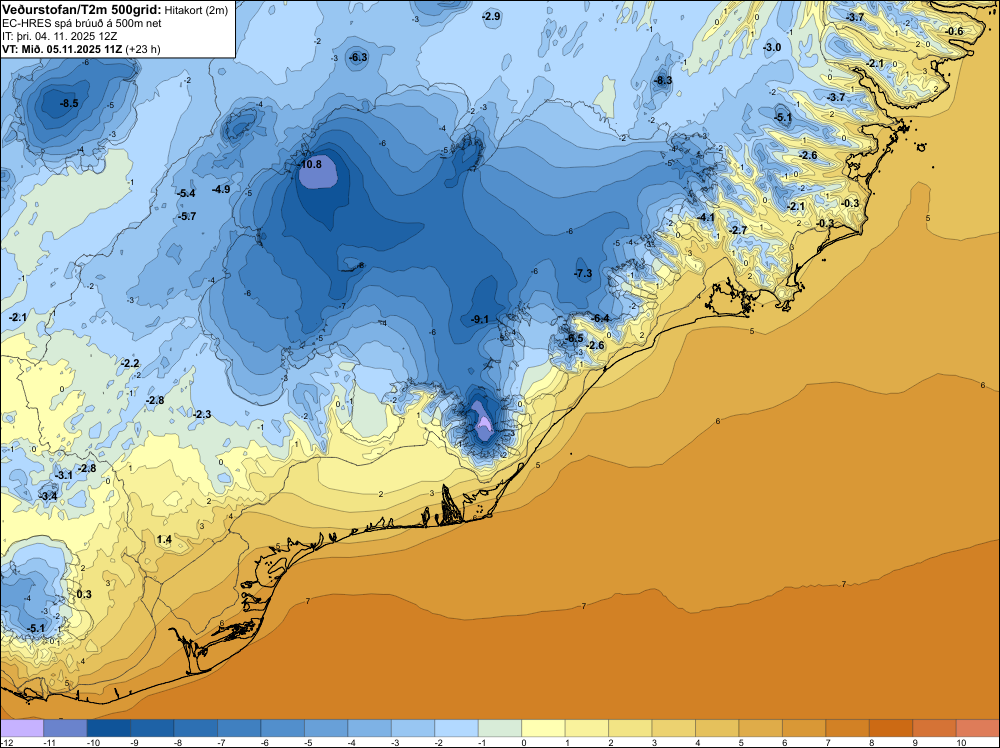Viewport: 1000px width, 748px height.
Task: Select the -2.2 temperature label
Action: (x=129, y=363)
